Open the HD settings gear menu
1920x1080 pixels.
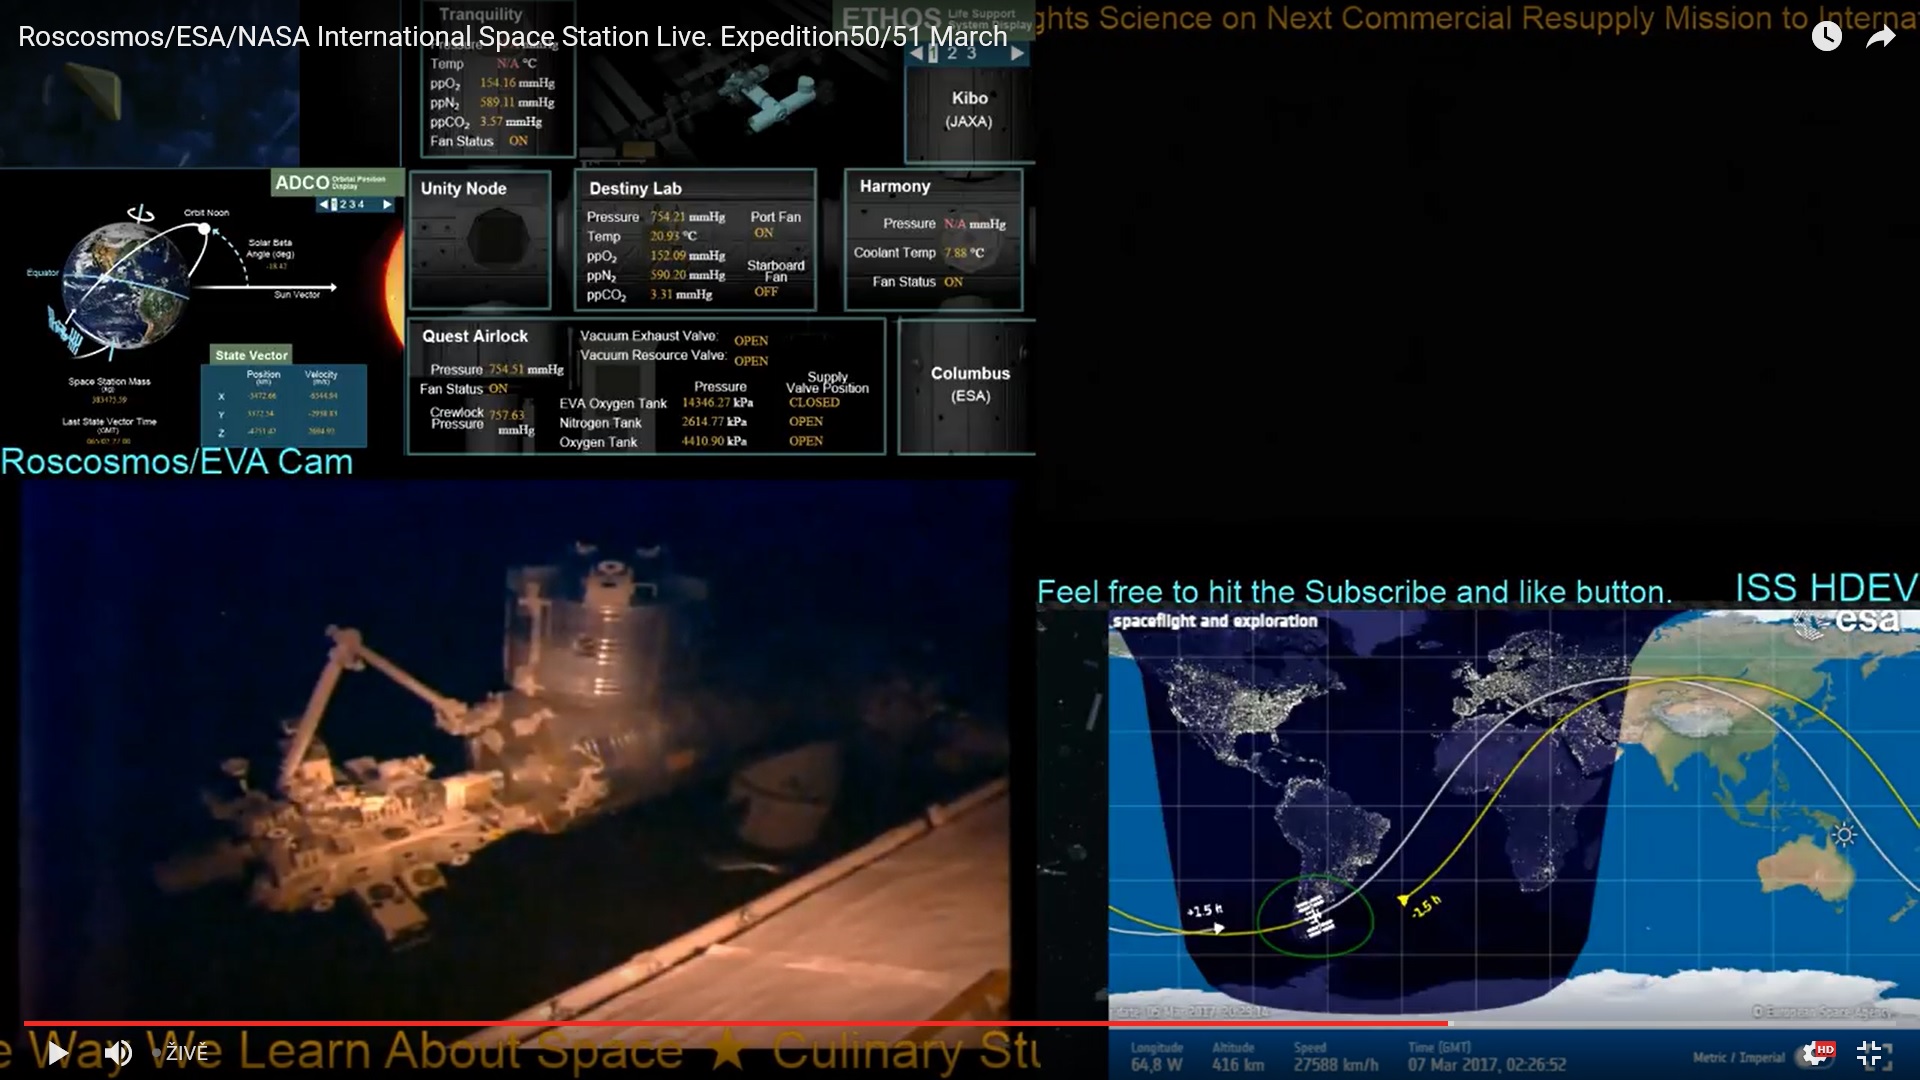tap(1816, 1053)
